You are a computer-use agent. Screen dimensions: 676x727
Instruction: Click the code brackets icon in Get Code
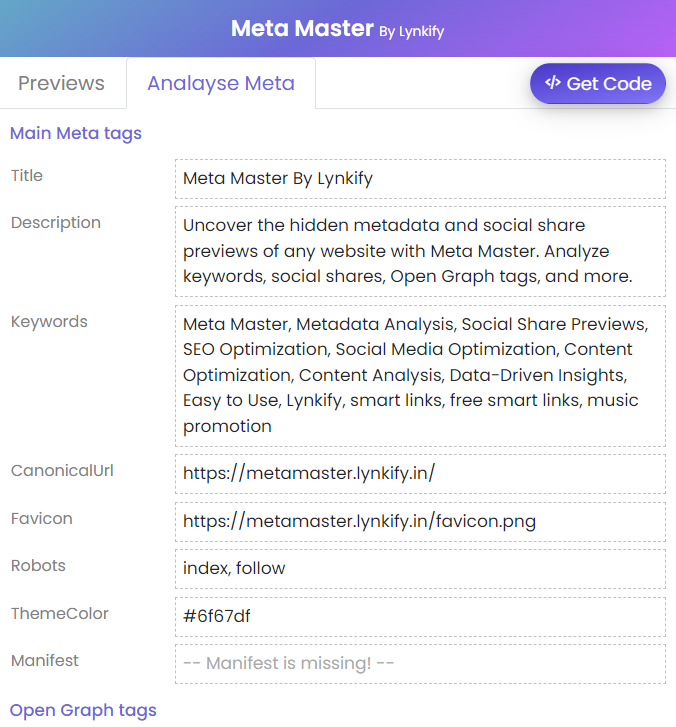pyautogui.click(x=552, y=83)
